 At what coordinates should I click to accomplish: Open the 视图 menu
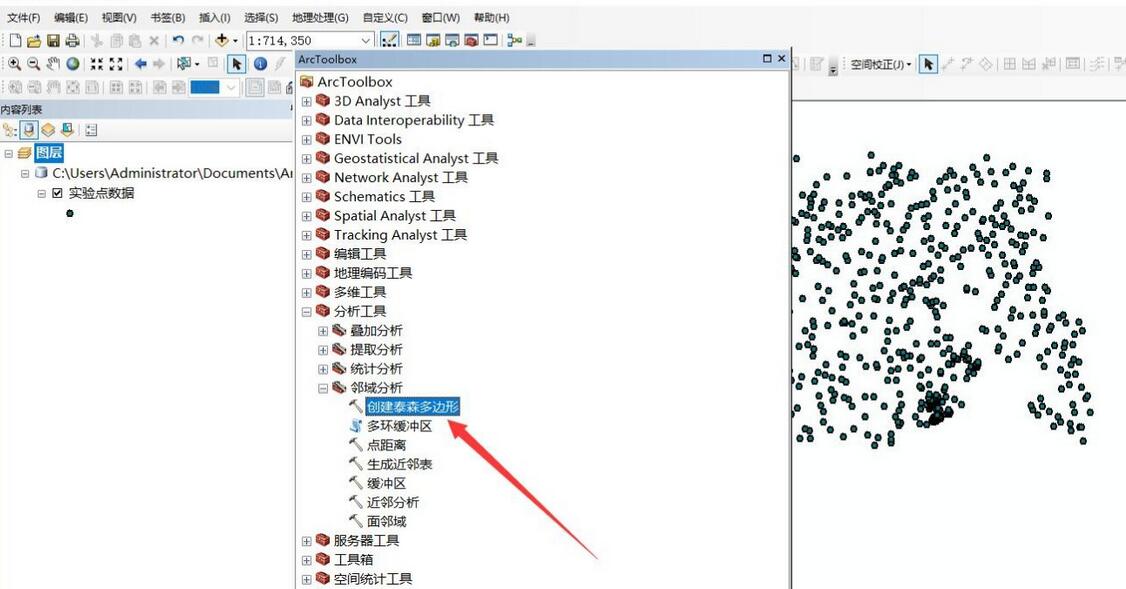[x=119, y=17]
